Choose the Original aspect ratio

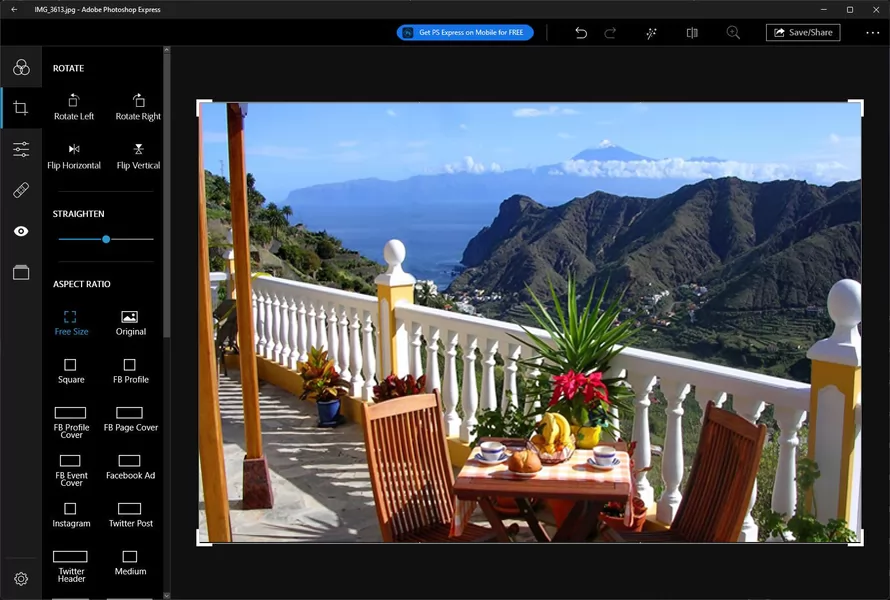click(131, 323)
